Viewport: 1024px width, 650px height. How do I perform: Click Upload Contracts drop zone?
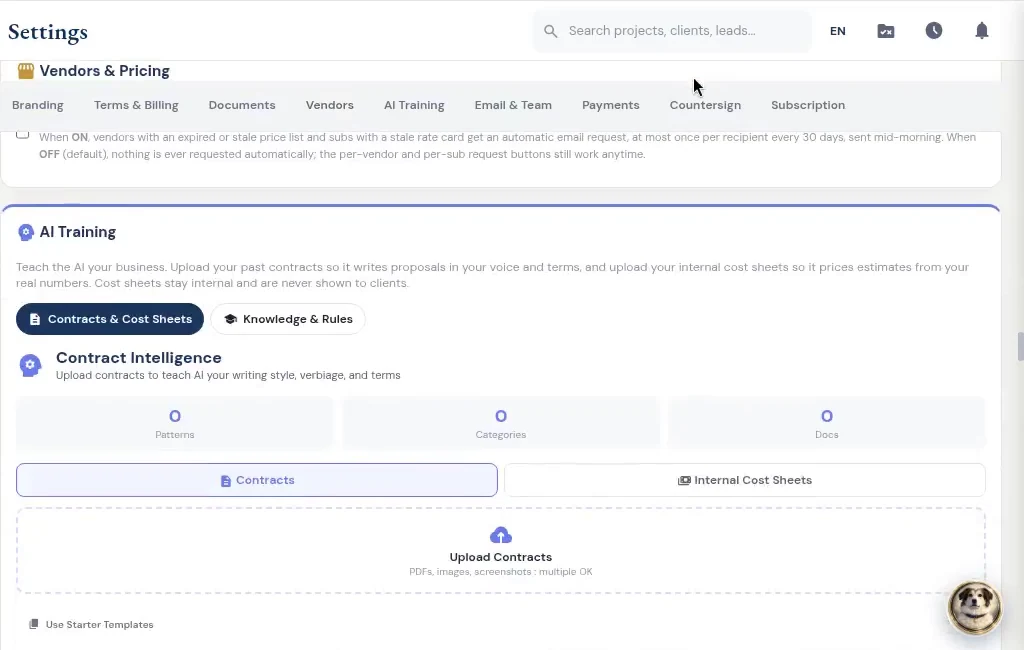click(x=501, y=551)
